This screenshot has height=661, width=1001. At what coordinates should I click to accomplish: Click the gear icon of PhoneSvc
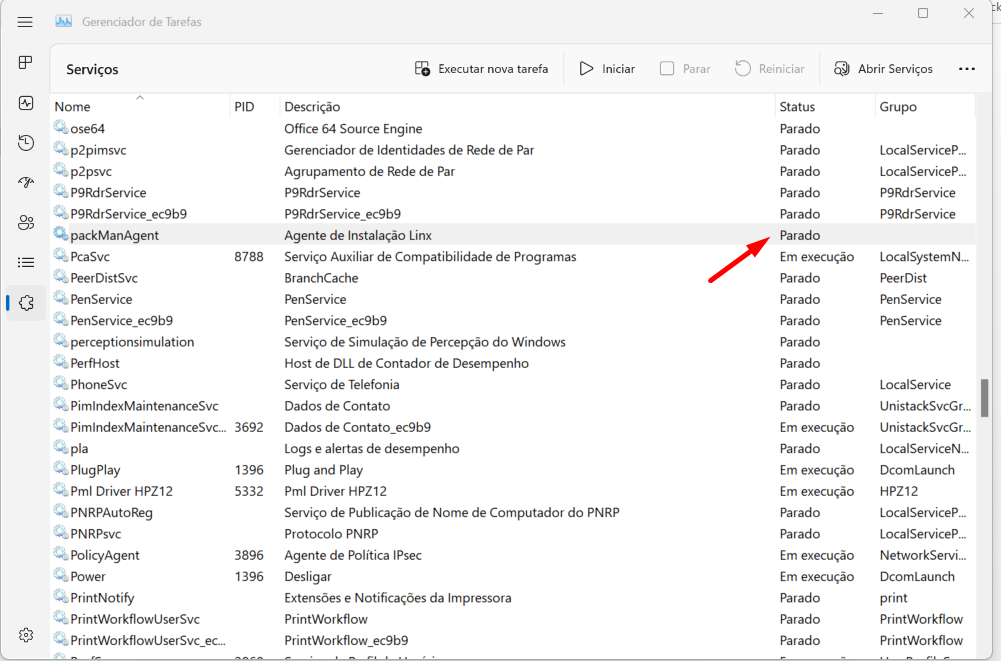pyautogui.click(x=61, y=383)
